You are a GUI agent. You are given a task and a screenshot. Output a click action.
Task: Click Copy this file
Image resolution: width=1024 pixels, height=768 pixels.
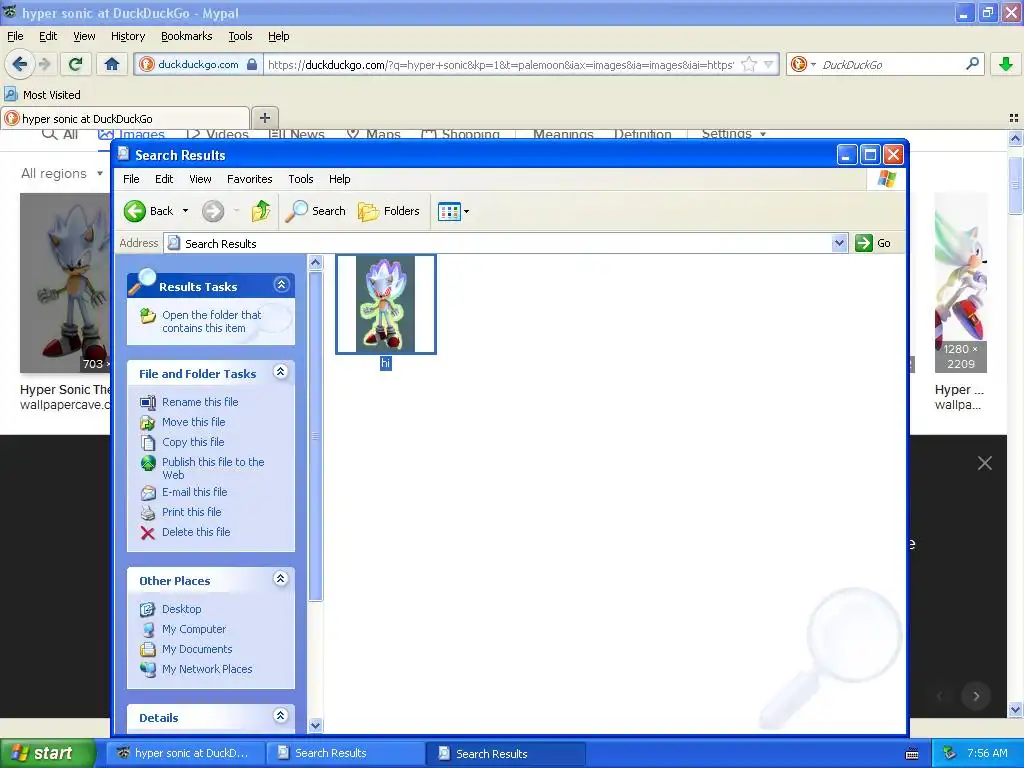pyautogui.click(x=193, y=442)
